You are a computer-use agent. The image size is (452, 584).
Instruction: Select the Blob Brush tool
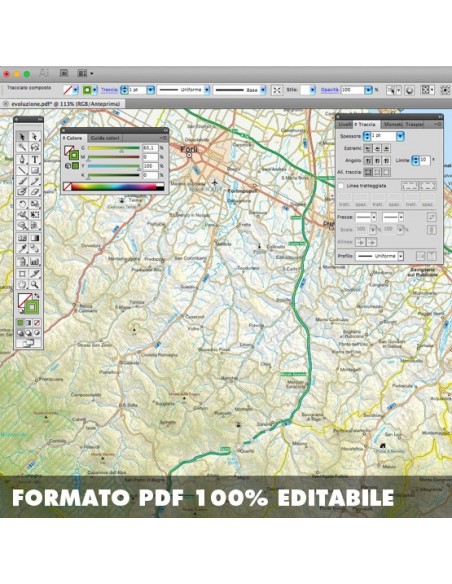22,192
